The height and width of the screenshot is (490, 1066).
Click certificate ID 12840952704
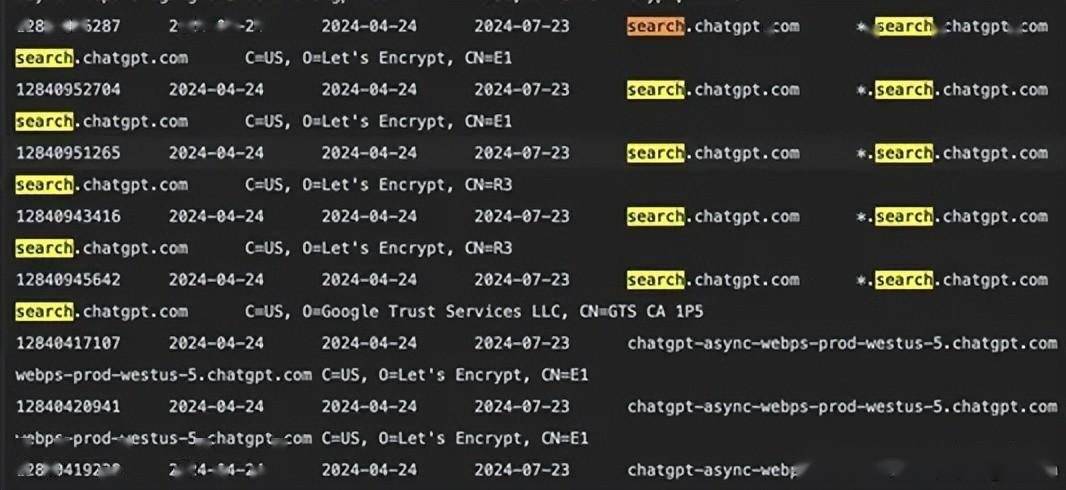point(68,90)
